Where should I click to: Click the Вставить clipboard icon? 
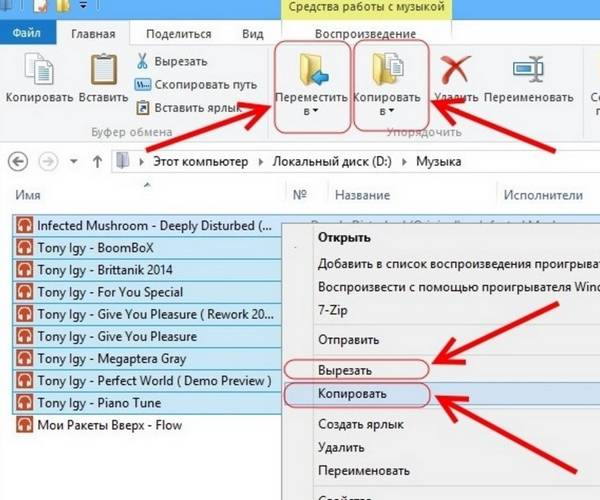click(103, 69)
